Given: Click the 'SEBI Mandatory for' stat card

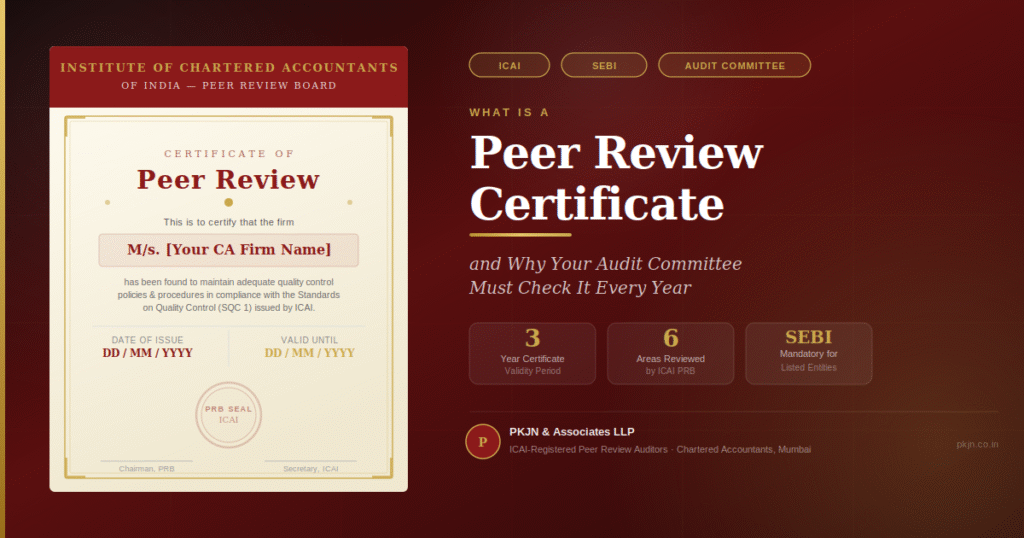Looking at the screenshot, I should (808, 353).
